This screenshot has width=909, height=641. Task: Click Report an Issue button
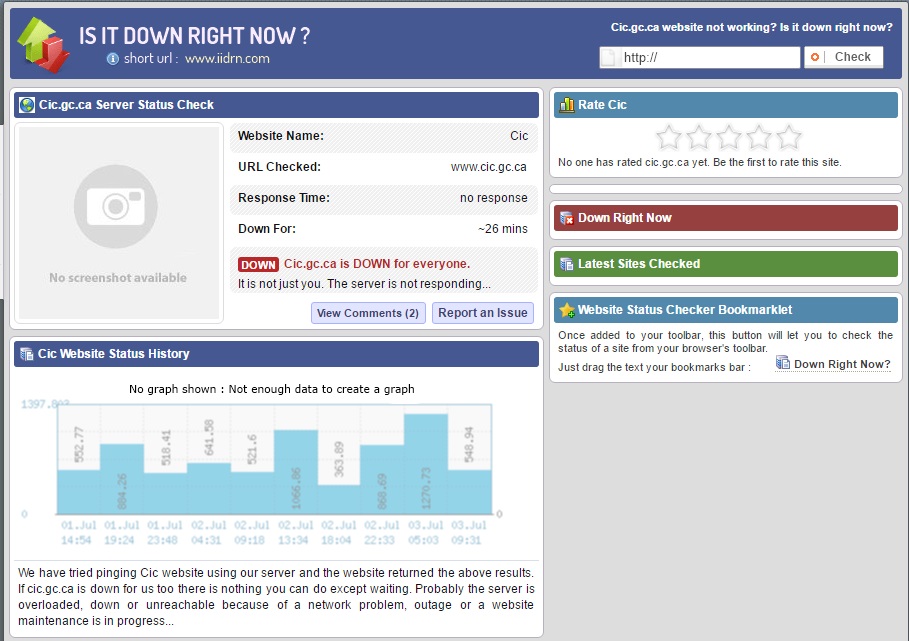pos(482,313)
